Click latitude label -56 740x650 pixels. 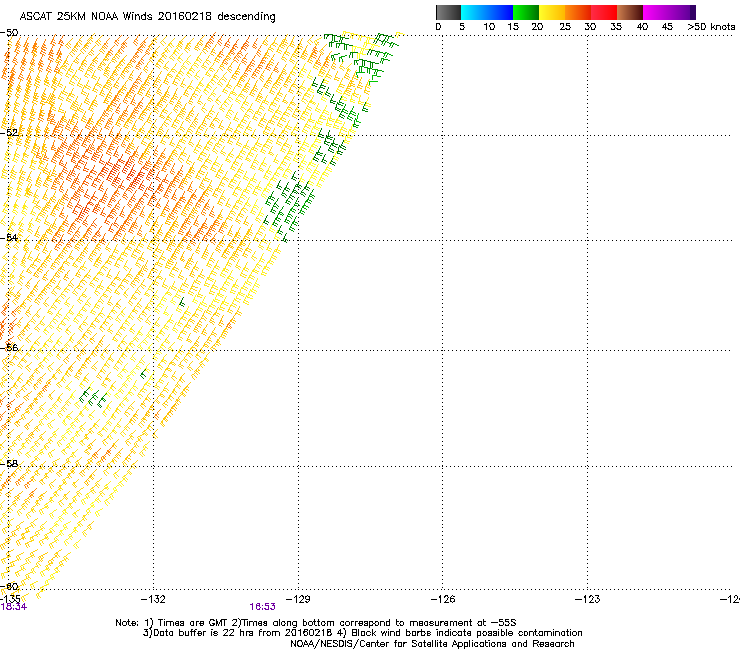coord(9,347)
